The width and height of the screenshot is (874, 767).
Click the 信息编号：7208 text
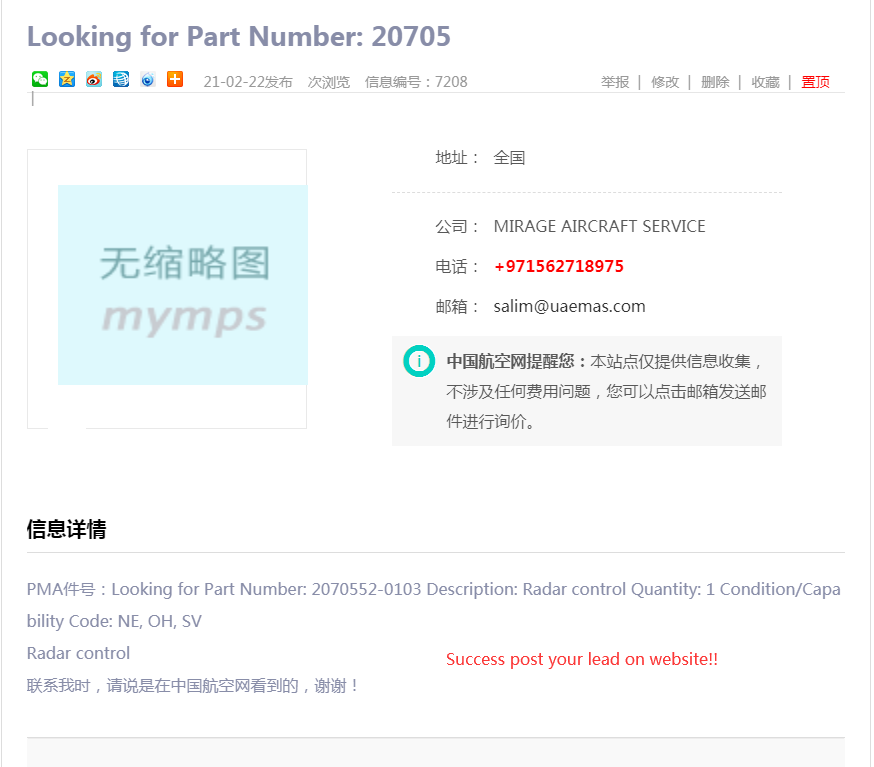click(x=416, y=82)
